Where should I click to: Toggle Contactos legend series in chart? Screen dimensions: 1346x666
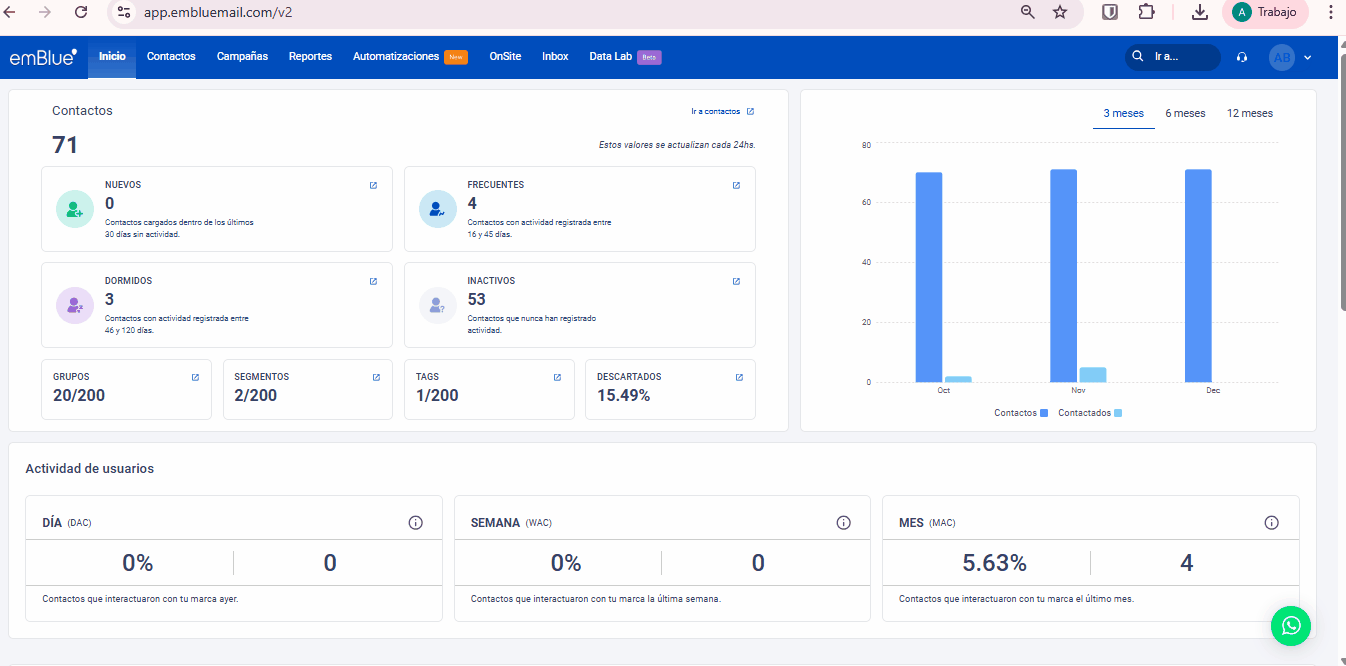(x=1020, y=413)
